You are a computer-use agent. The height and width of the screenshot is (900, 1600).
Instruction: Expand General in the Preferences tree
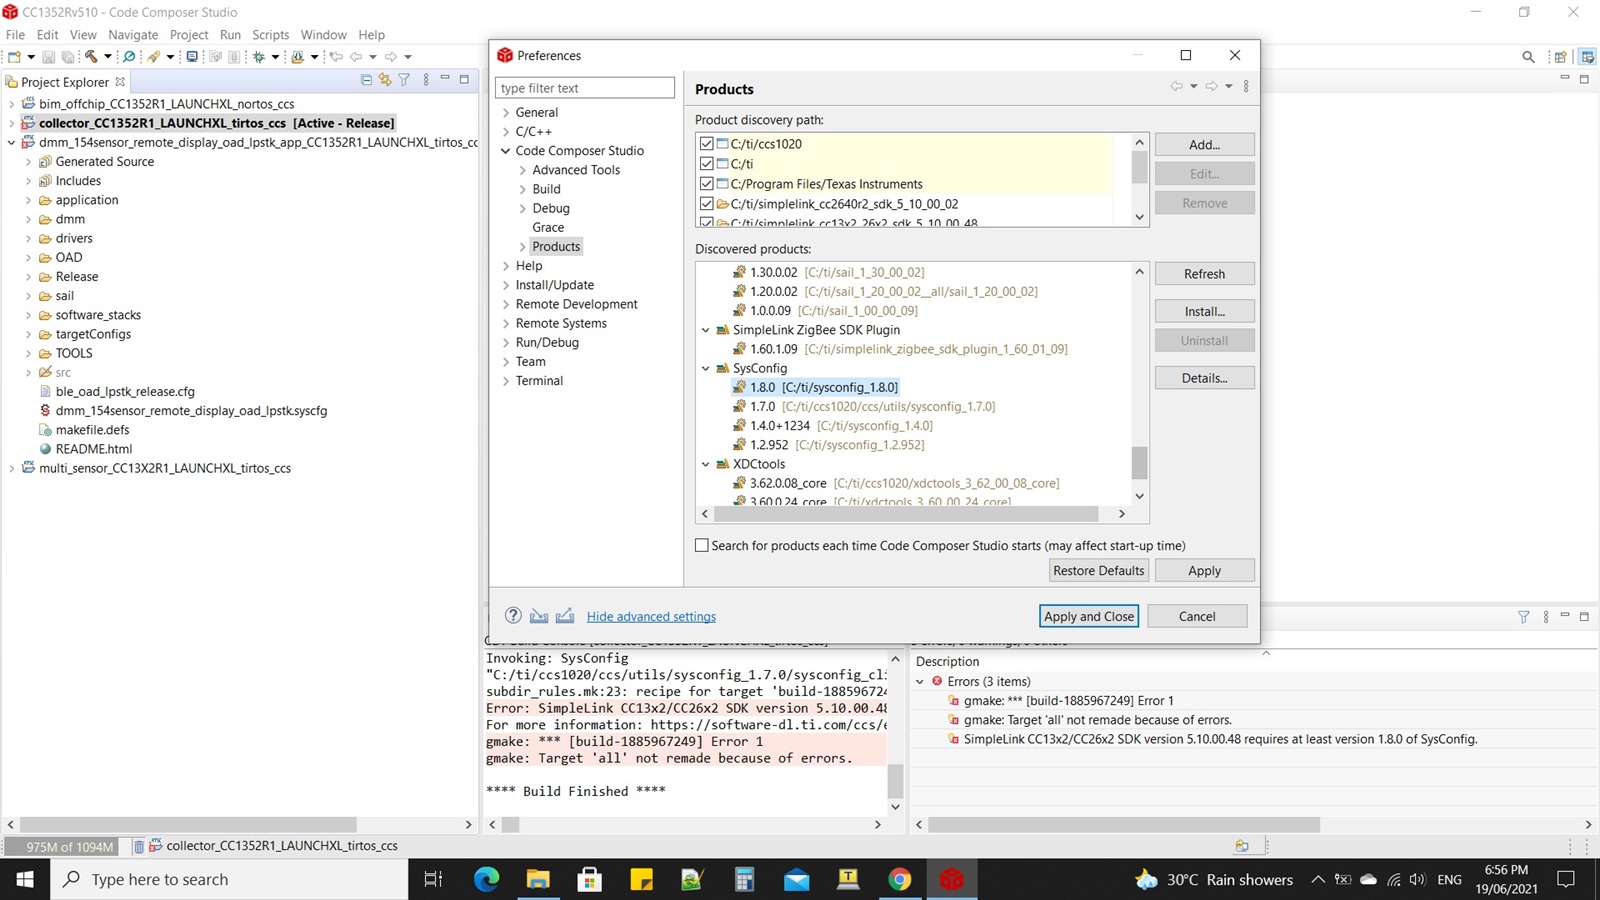tap(506, 113)
